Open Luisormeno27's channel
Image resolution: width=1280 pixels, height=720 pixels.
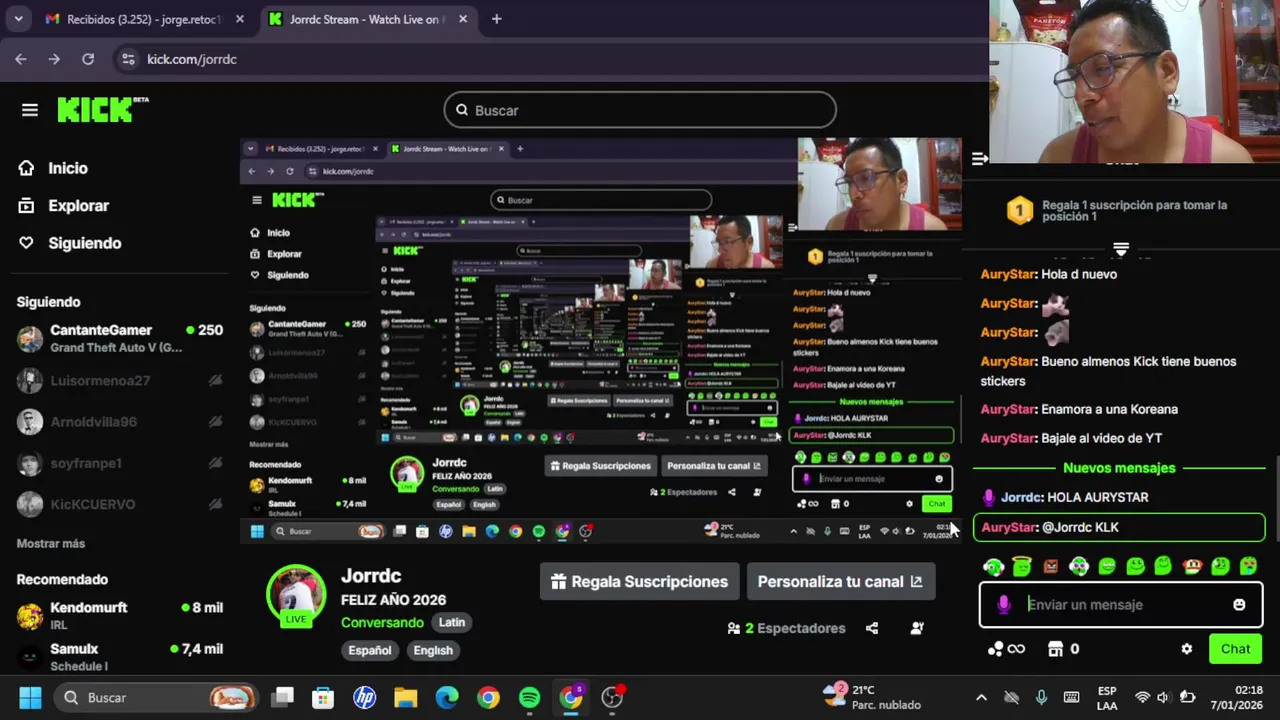[x=120, y=380]
